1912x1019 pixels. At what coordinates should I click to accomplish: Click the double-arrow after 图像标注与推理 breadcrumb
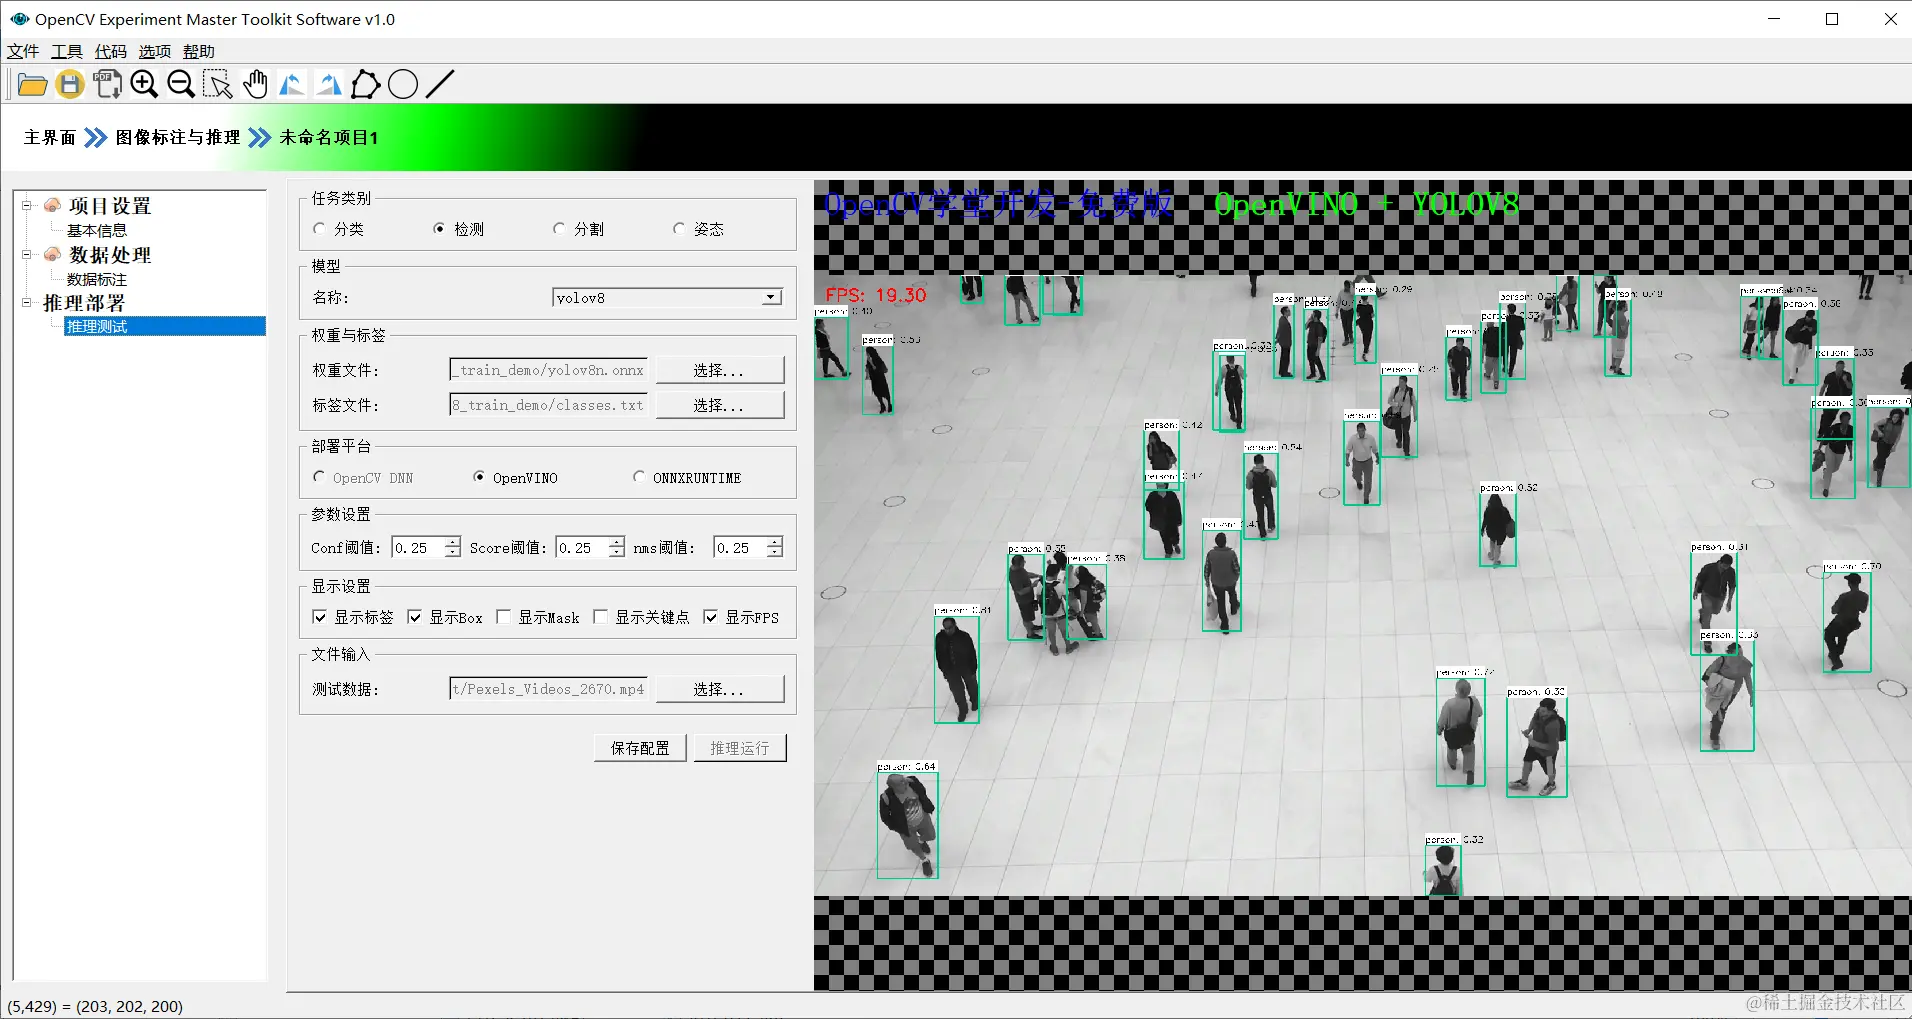point(259,137)
